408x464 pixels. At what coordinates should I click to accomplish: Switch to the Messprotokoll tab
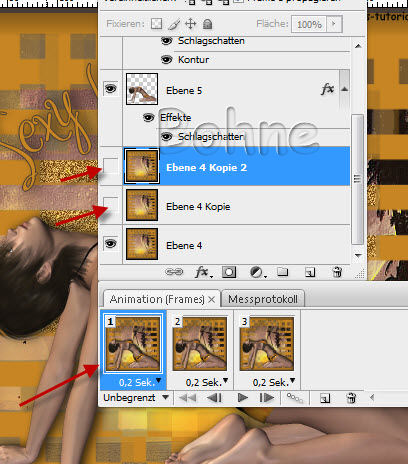point(263,299)
